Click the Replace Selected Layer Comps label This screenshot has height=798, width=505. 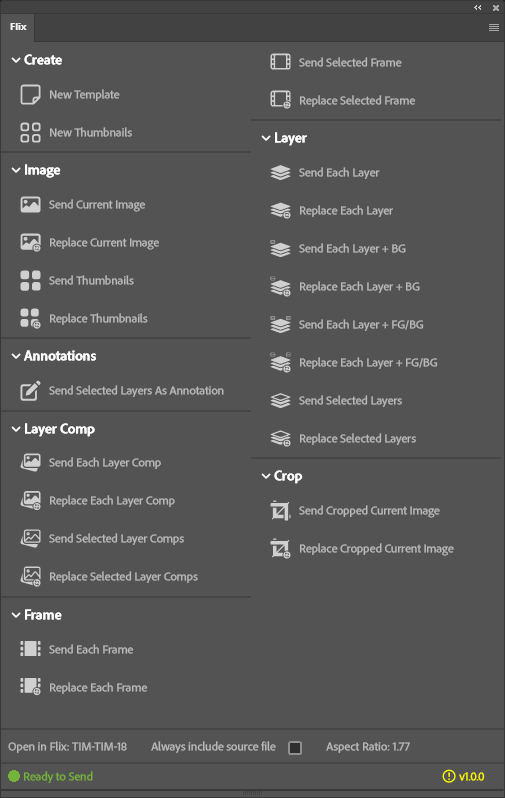[x=123, y=577]
